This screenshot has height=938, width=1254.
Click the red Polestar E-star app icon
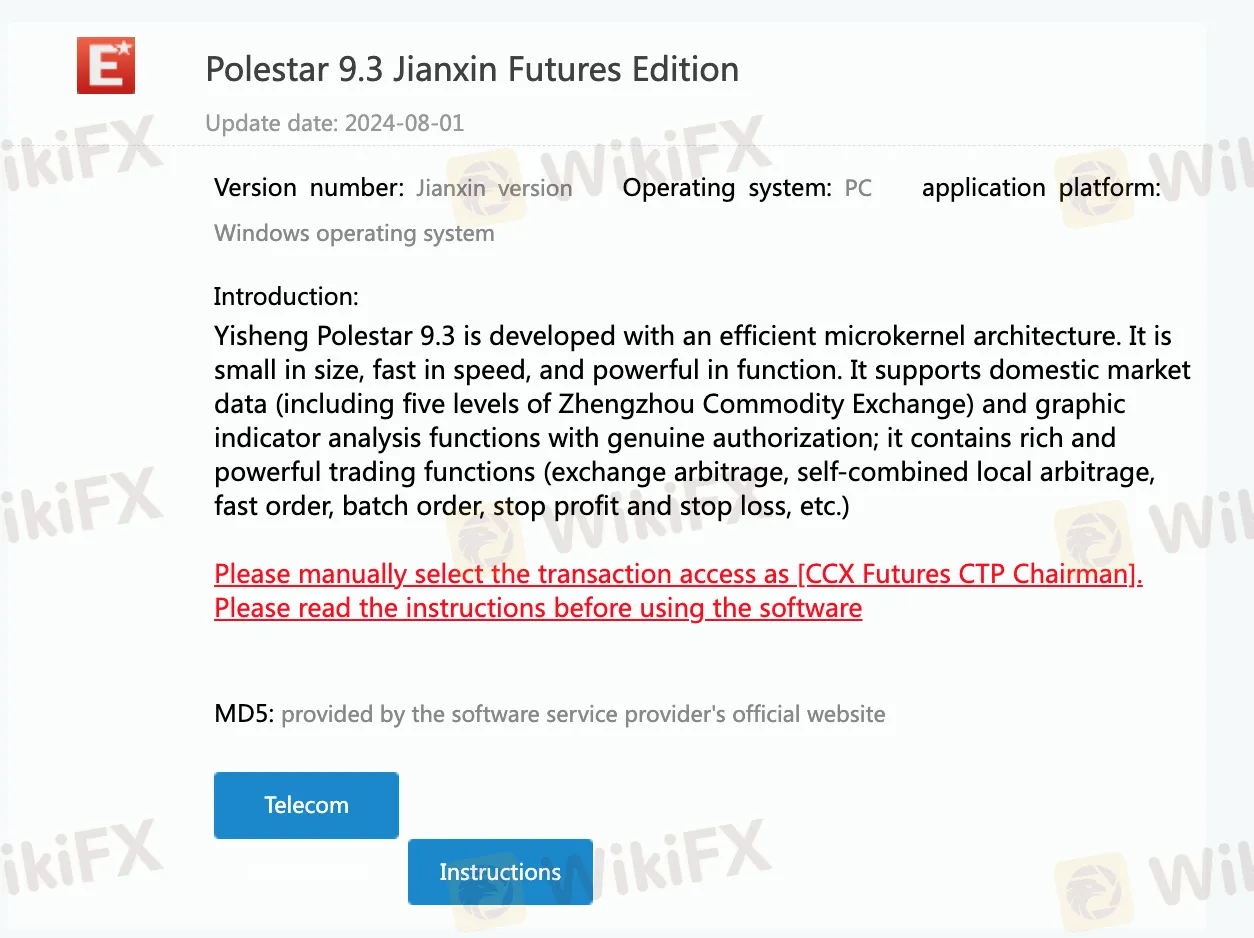[106, 65]
